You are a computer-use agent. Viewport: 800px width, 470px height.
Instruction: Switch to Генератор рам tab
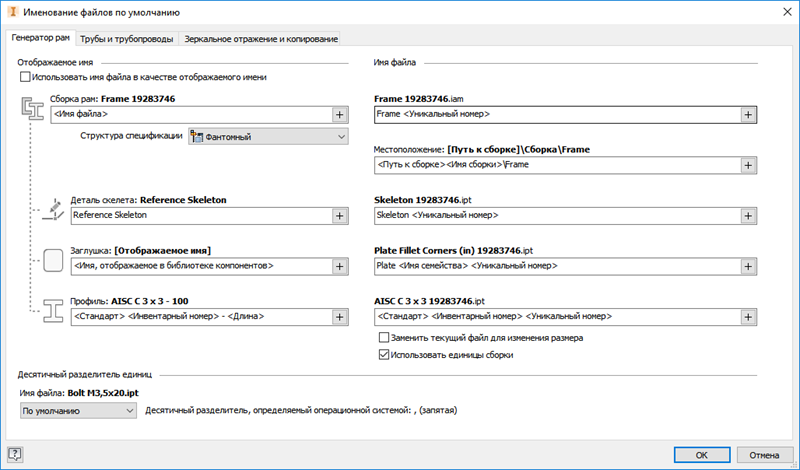pos(41,38)
